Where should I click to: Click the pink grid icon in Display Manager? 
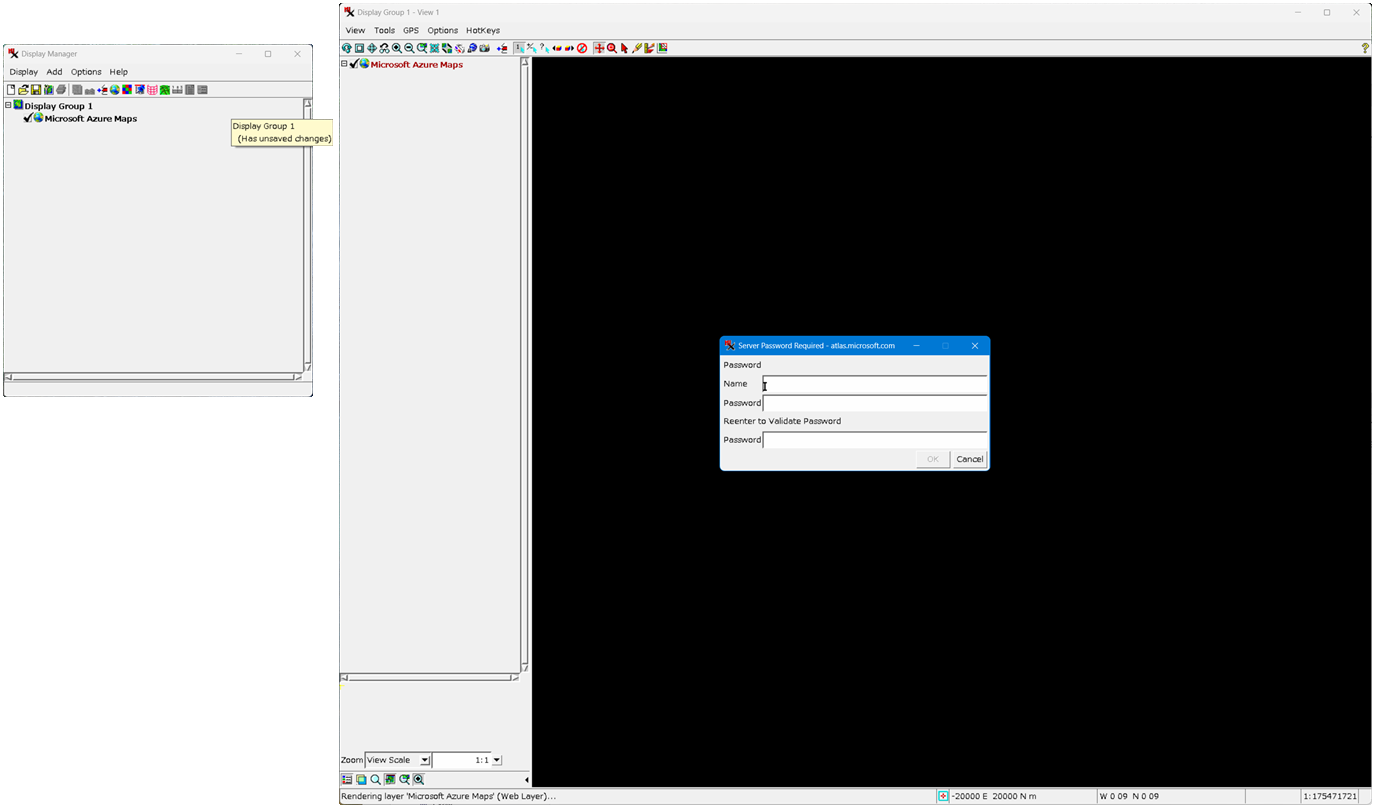coord(152,90)
